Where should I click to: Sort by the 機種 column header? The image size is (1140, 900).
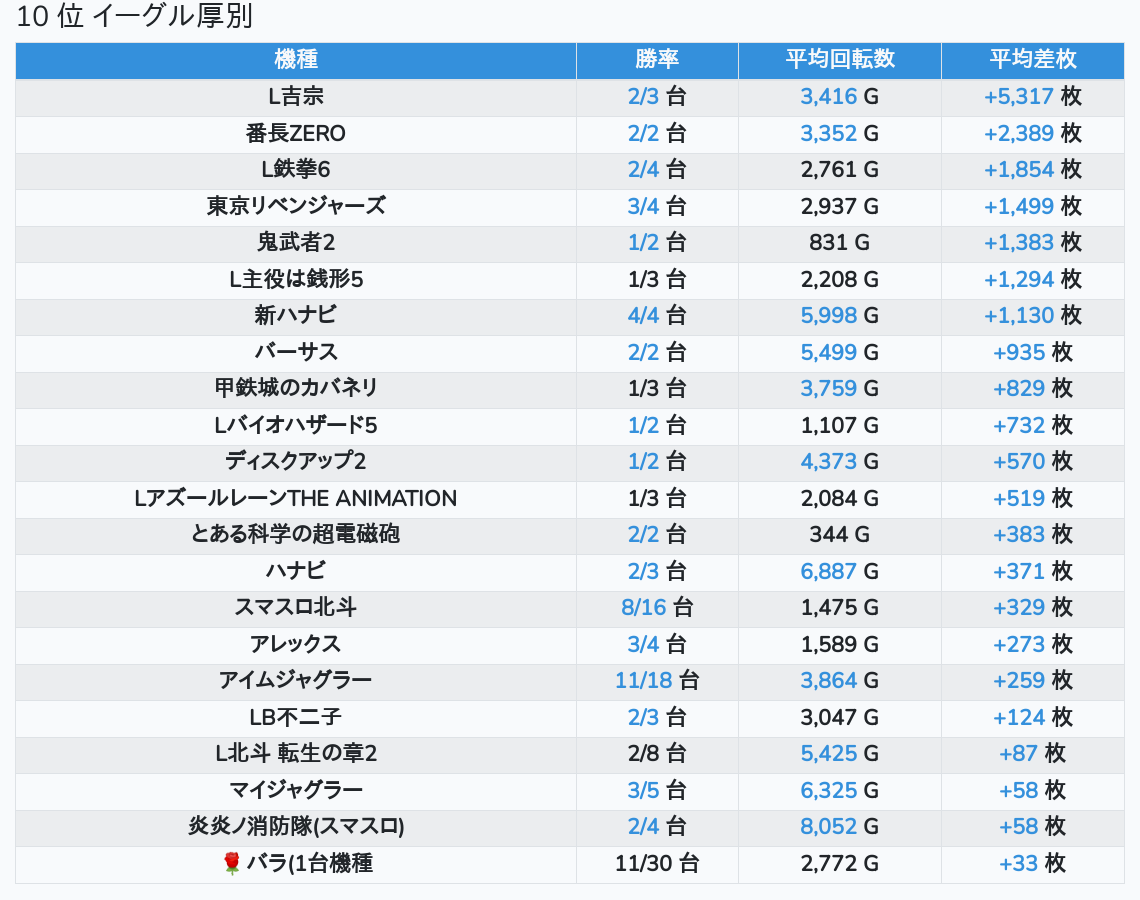[296, 60]
